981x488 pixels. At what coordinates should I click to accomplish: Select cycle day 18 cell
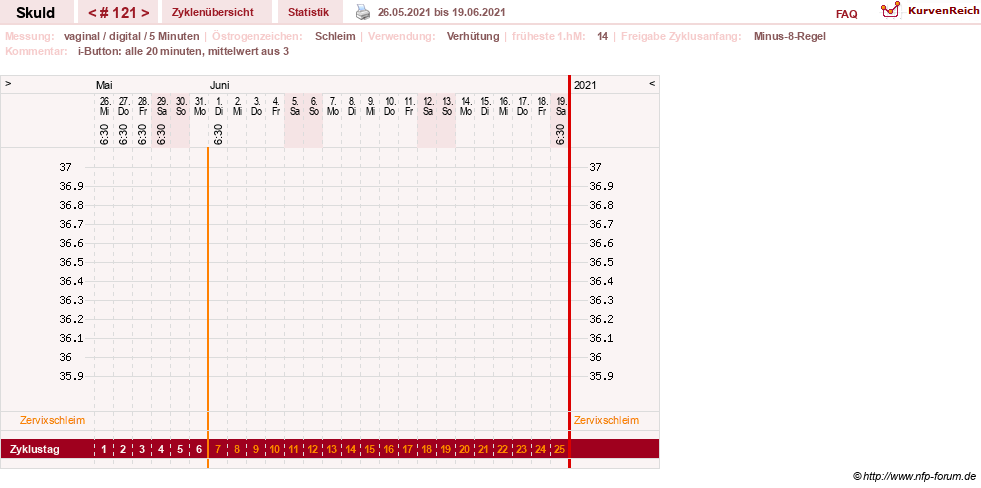click(x=427, y=449)
